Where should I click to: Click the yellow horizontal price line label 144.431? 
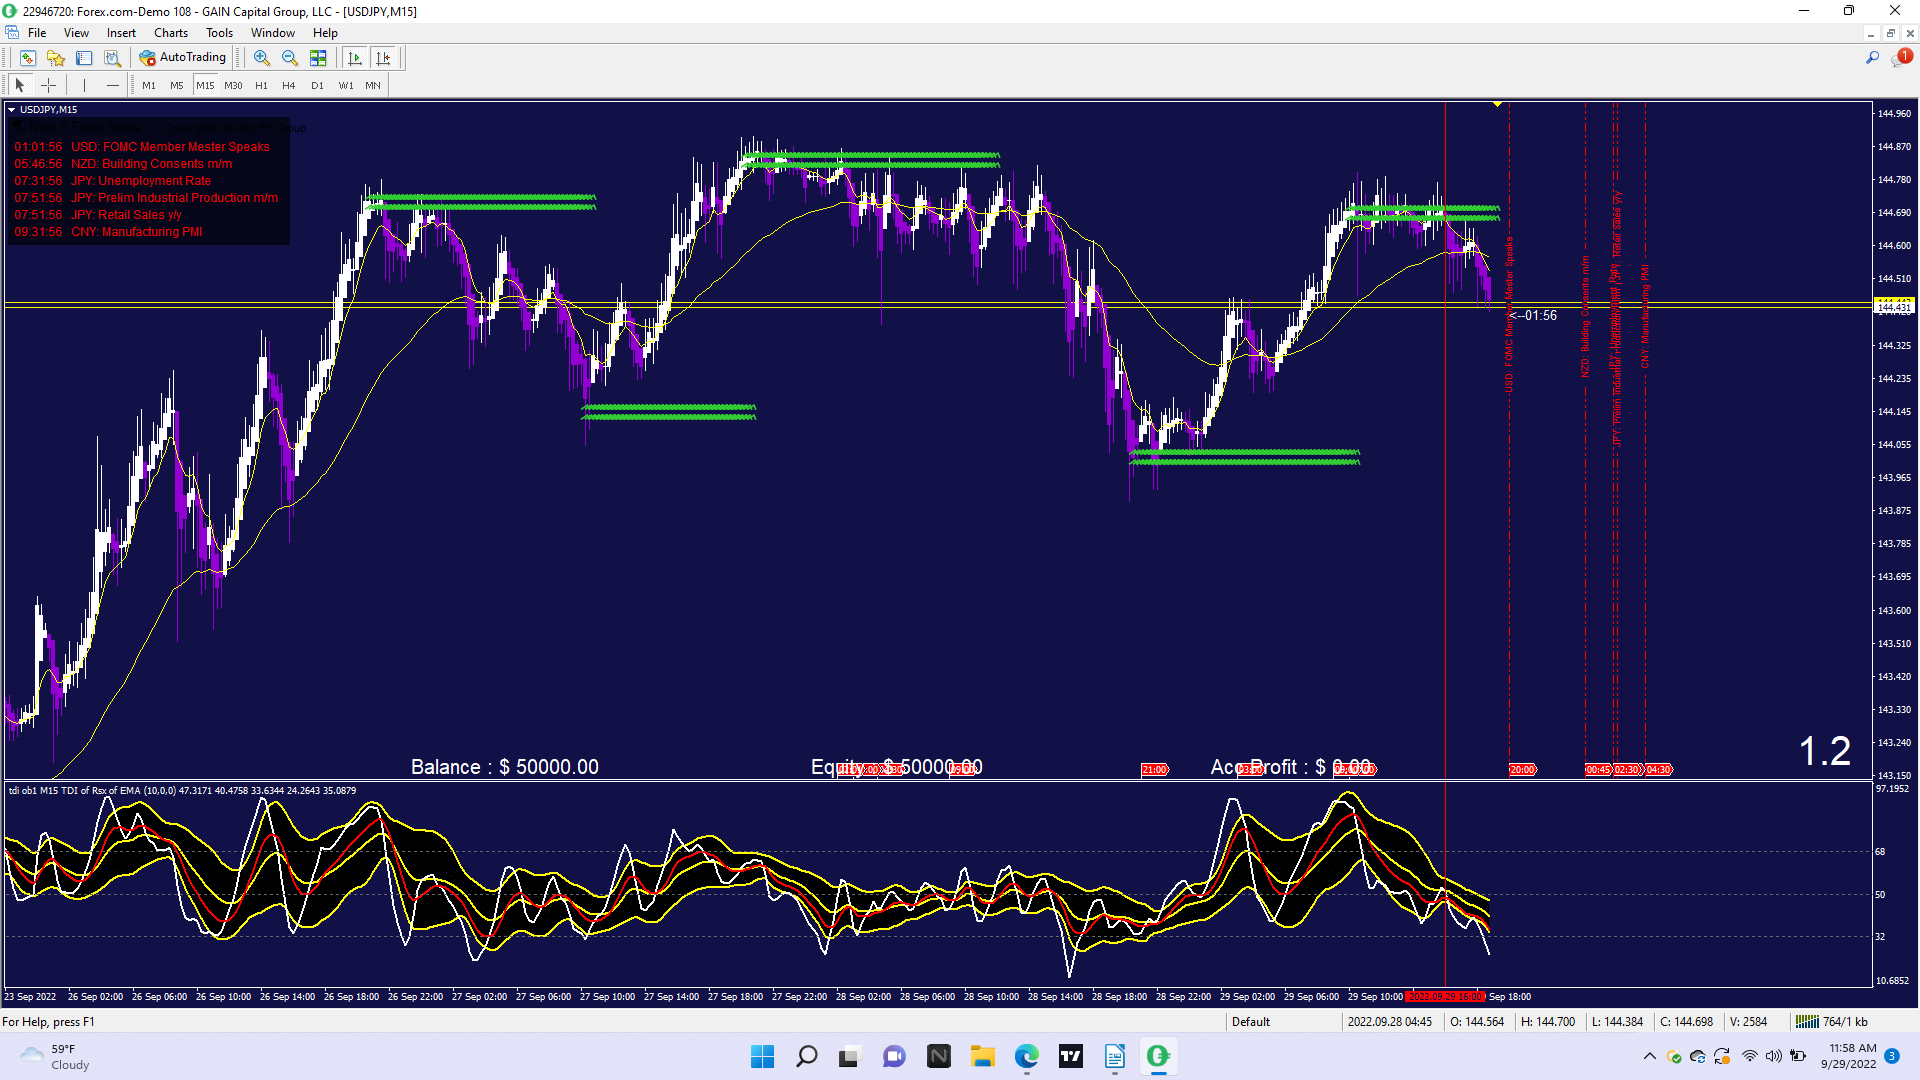(1894, 308)
